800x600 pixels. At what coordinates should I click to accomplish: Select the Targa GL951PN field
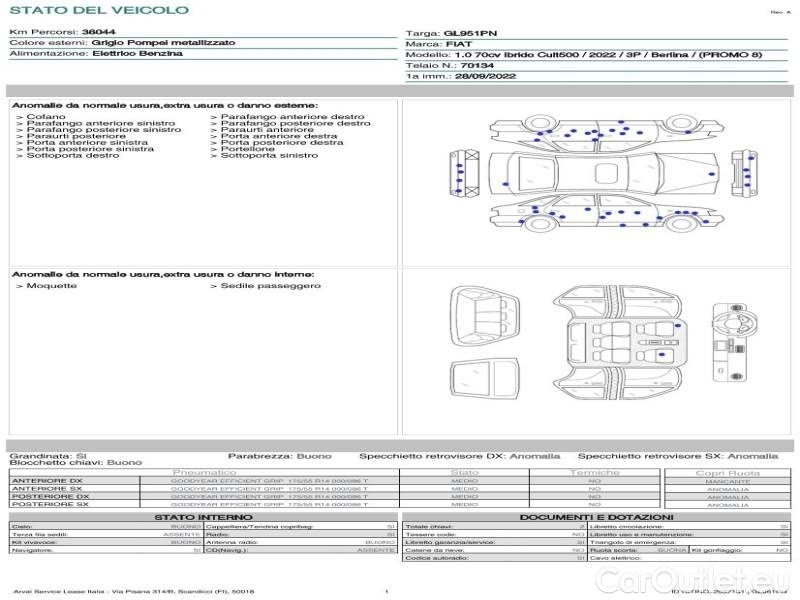tap(450, 33)
